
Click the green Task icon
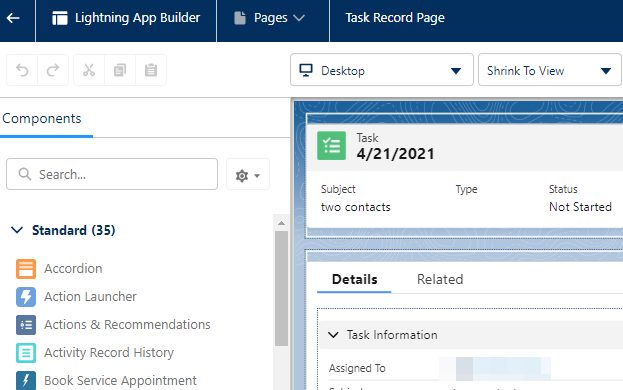point(331,146)
